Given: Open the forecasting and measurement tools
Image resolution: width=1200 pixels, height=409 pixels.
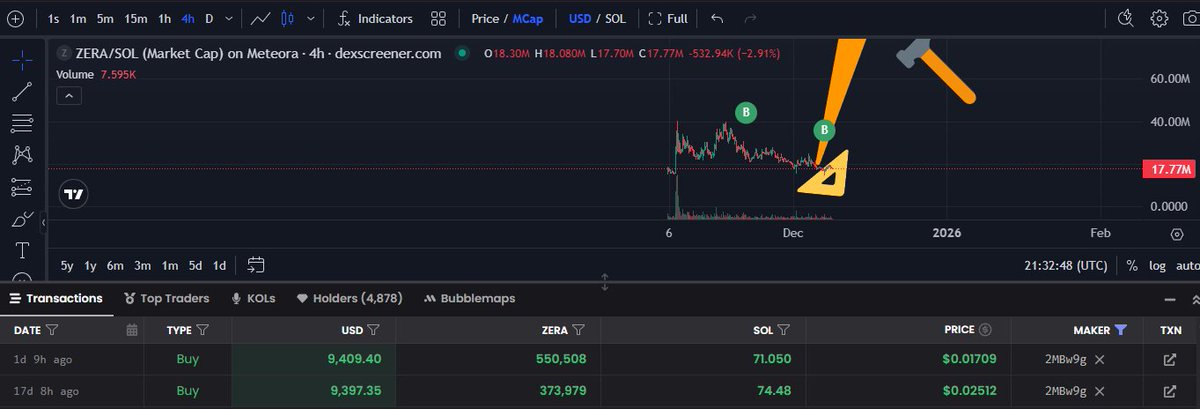Looking at the screenshot, I should (x=22, y=187).
